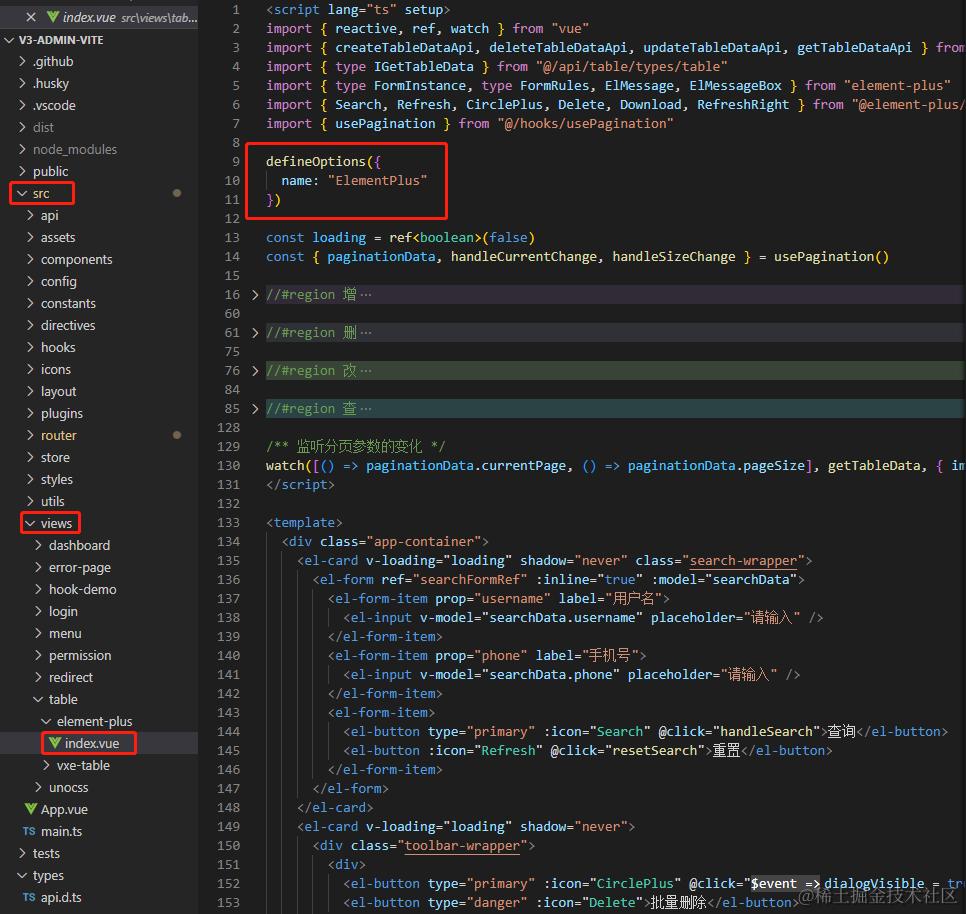Click the modified dot beside src folder
The width and height of the screenshot is (966, 914).
177,193
